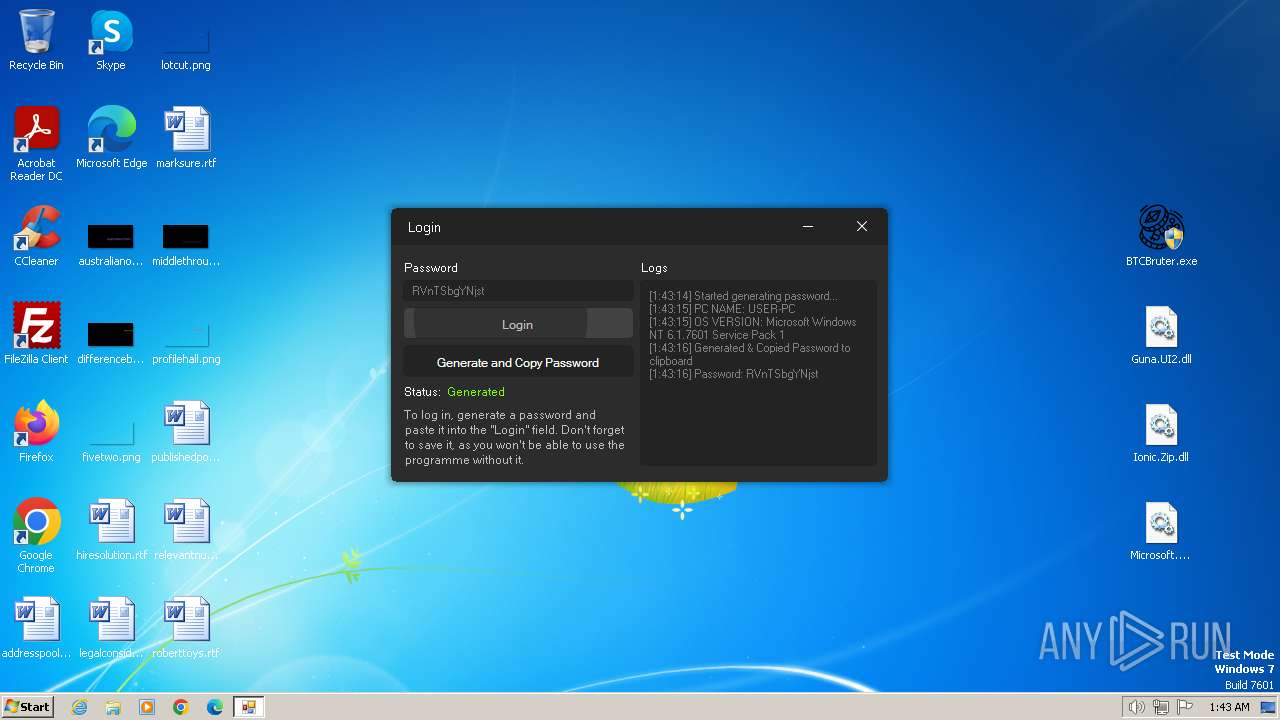Open Firefox desktop shortcut
Image resolution: width=1280 pixels, height=720 pixels.
click(x=36, y=432)
